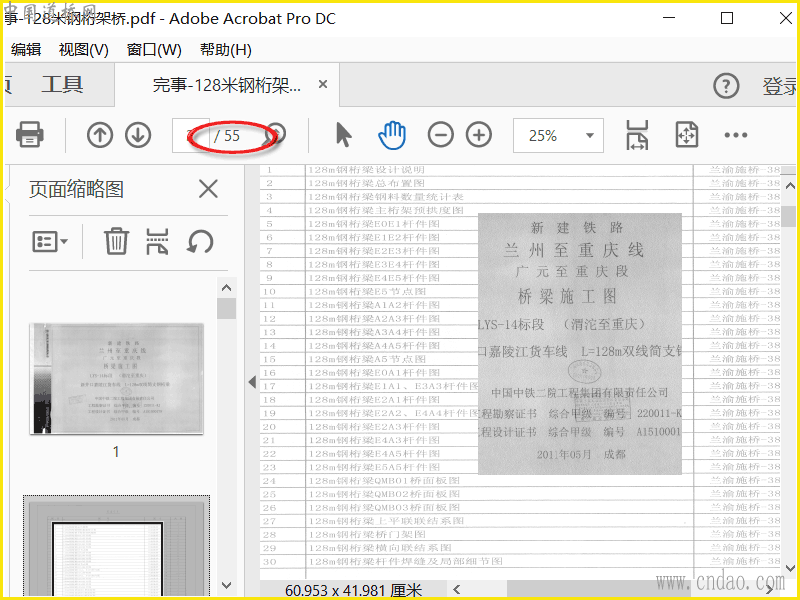Image resolution: width=800 pixels, height=600 pixels.
Task: Click the trash delete pages icon
Action: pos(116,241)
